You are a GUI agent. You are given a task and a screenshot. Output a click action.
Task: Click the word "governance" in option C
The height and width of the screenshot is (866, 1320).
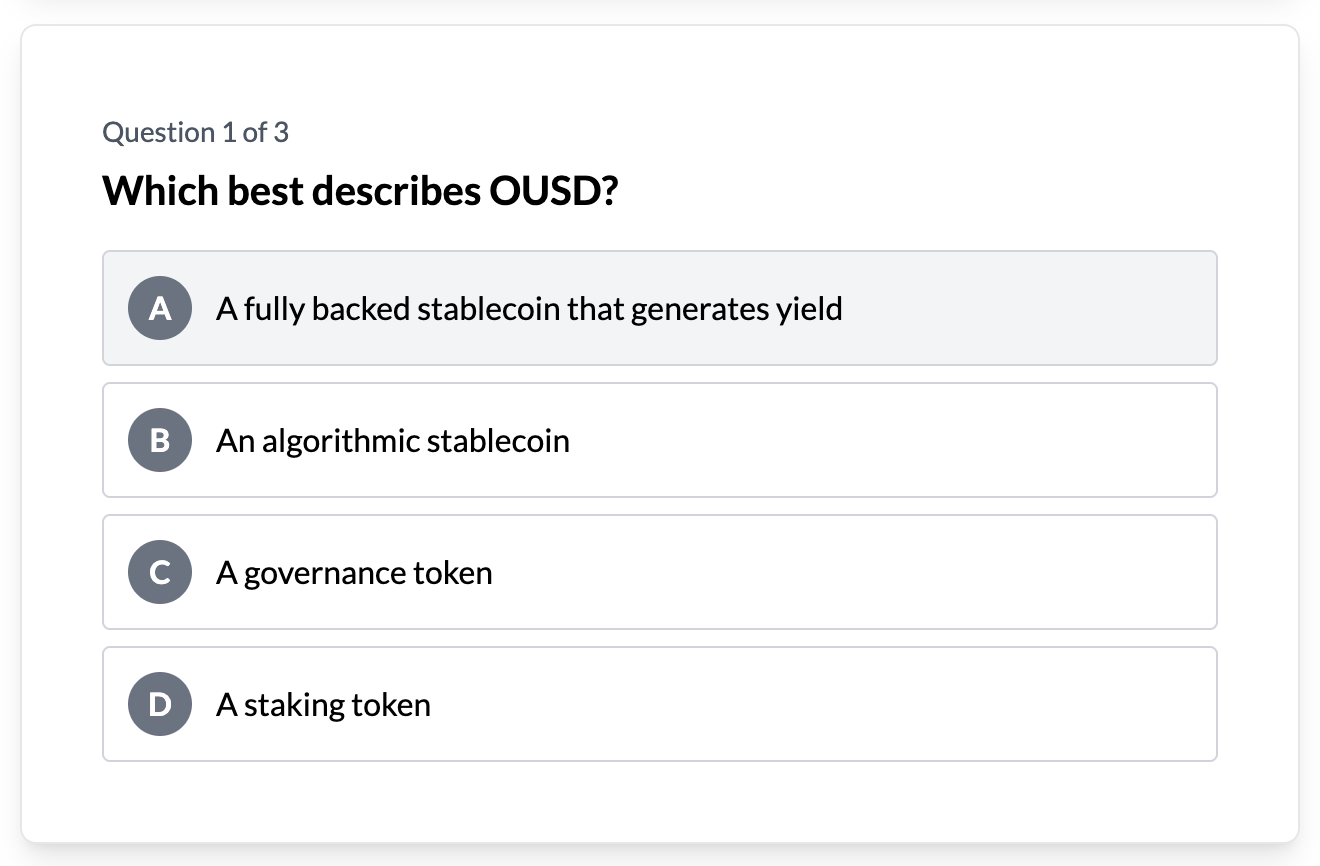tap(324, 573)
